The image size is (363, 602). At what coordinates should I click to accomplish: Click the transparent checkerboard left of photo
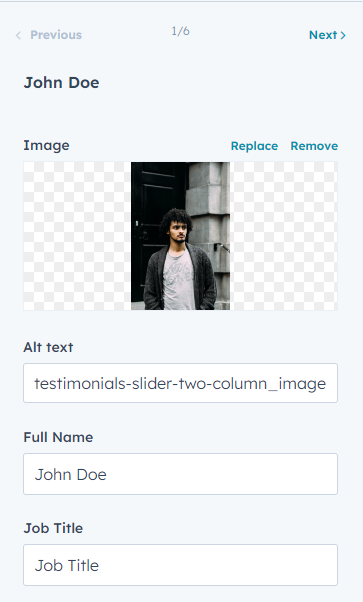tap(77, 236)
